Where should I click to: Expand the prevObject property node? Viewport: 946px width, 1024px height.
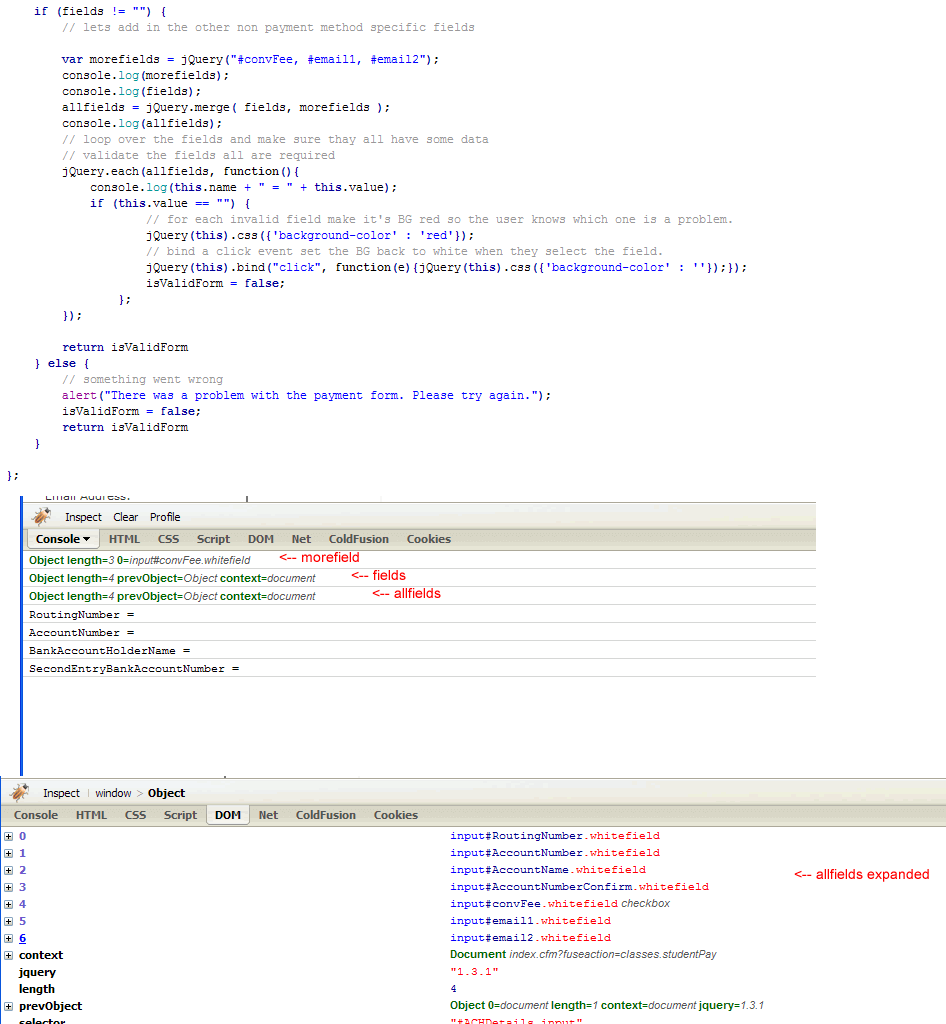[8, 1006]
